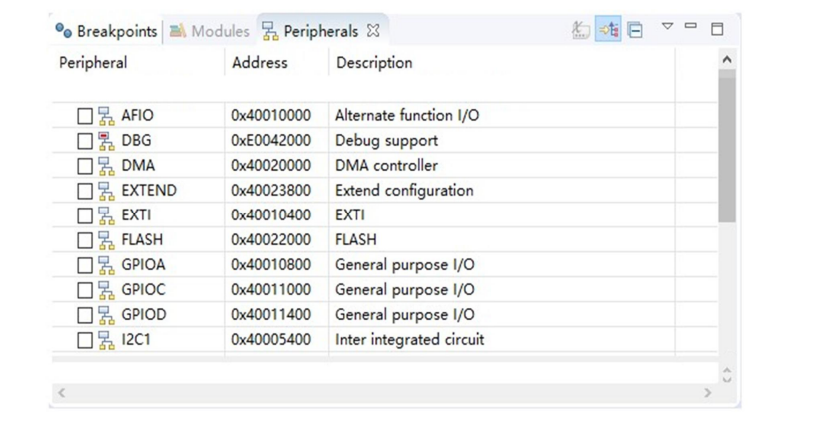This screenshot has width=819, height=431.
Task: Click address 0x40023800
Action: click(x=271, y=191)
